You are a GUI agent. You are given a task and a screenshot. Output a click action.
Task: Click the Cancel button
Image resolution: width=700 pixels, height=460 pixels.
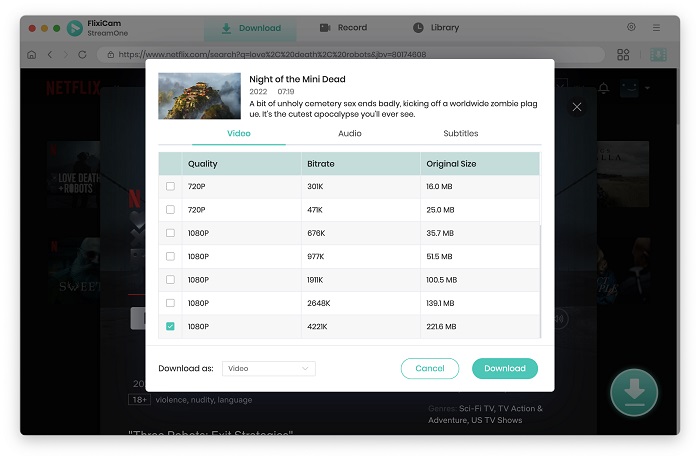[x=429, y=368]
